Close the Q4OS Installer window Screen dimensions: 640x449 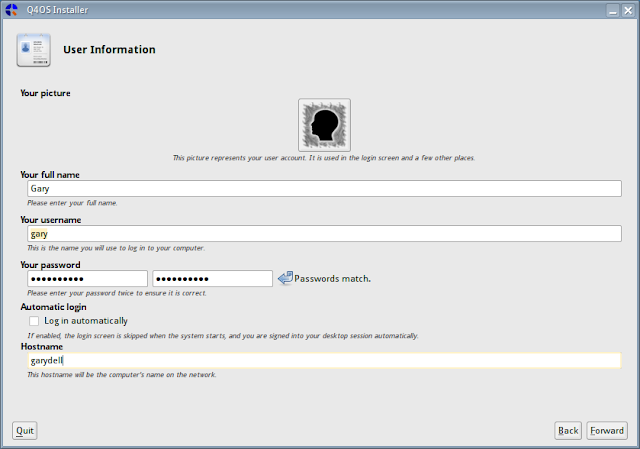click(628, 10)
